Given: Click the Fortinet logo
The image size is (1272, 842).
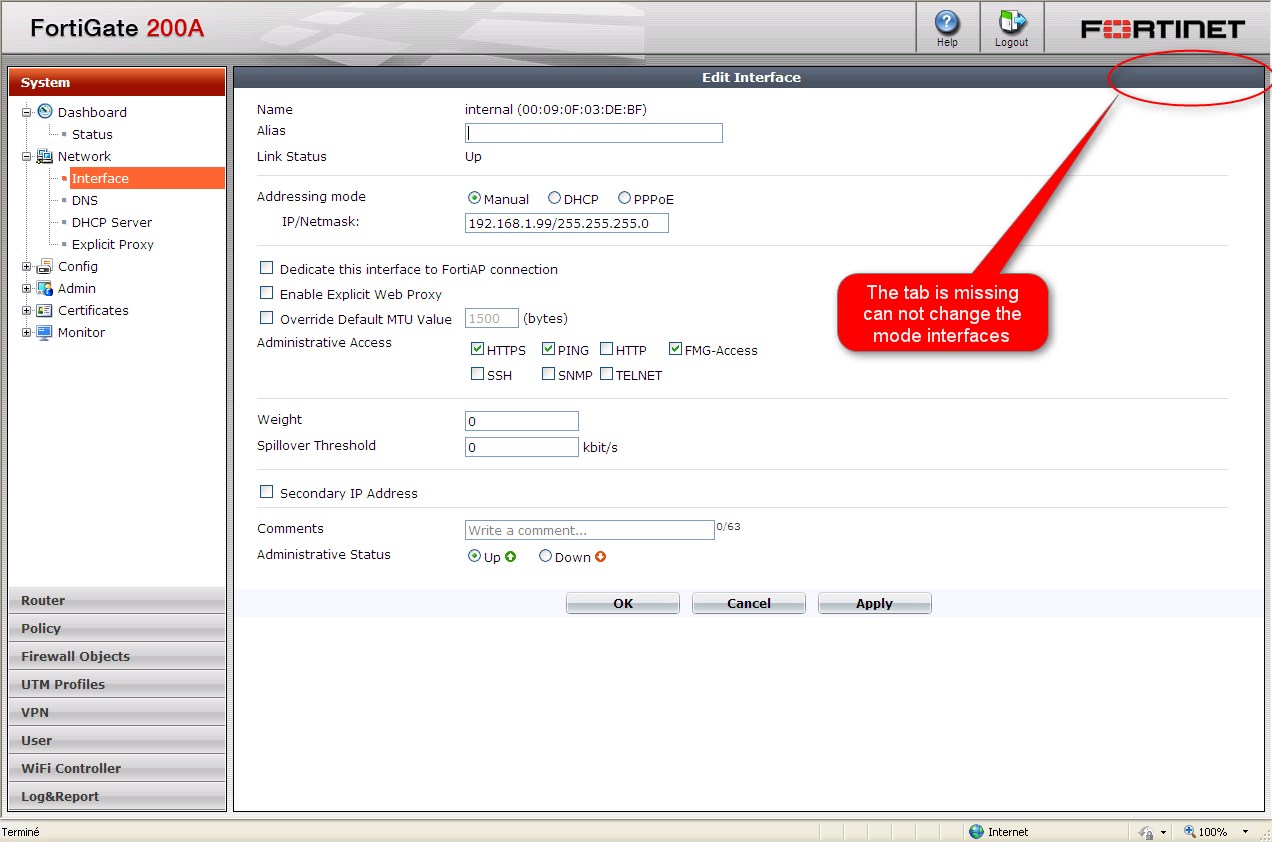Looking at the screenshot, I should [1163, 28].
